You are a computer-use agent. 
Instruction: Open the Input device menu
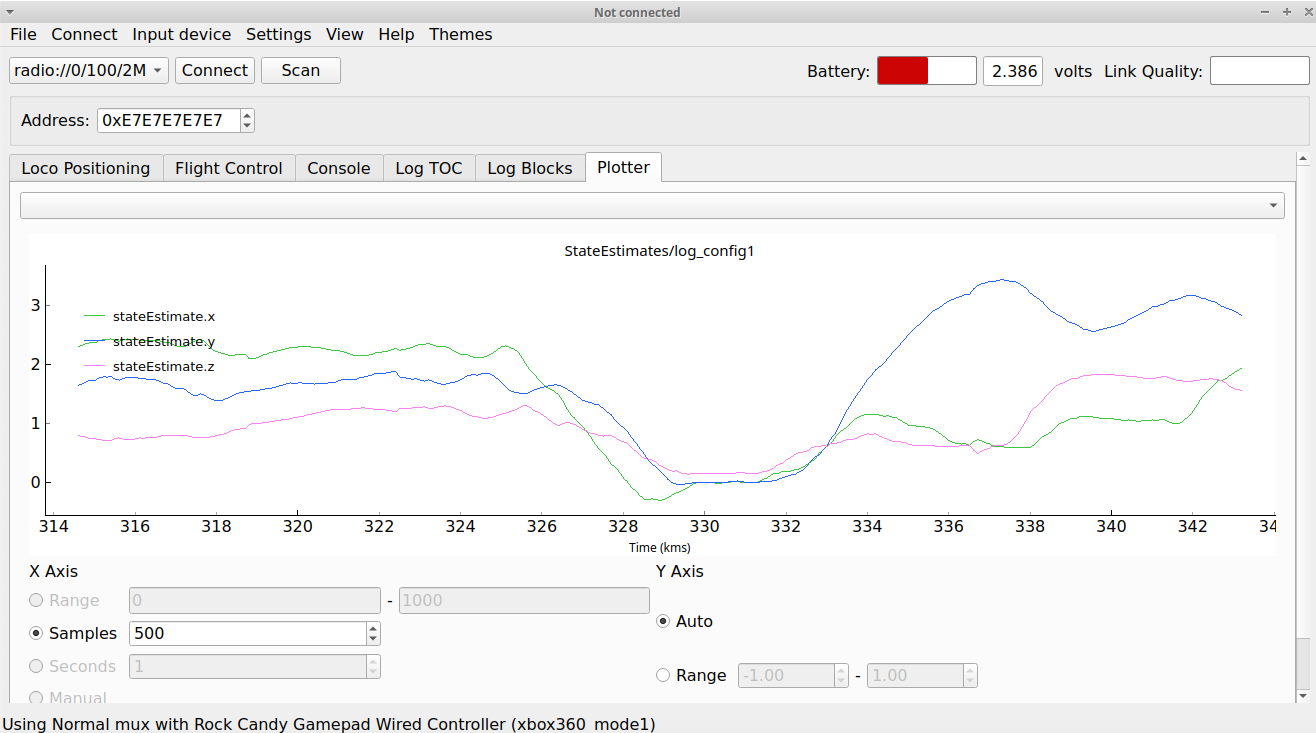[181, 34]
